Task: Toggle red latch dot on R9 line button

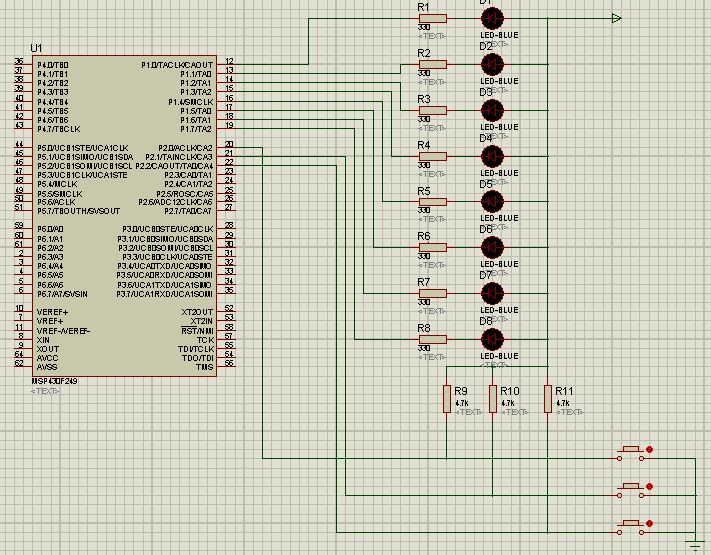Action: pyautogui.click(x=649, y=449)
